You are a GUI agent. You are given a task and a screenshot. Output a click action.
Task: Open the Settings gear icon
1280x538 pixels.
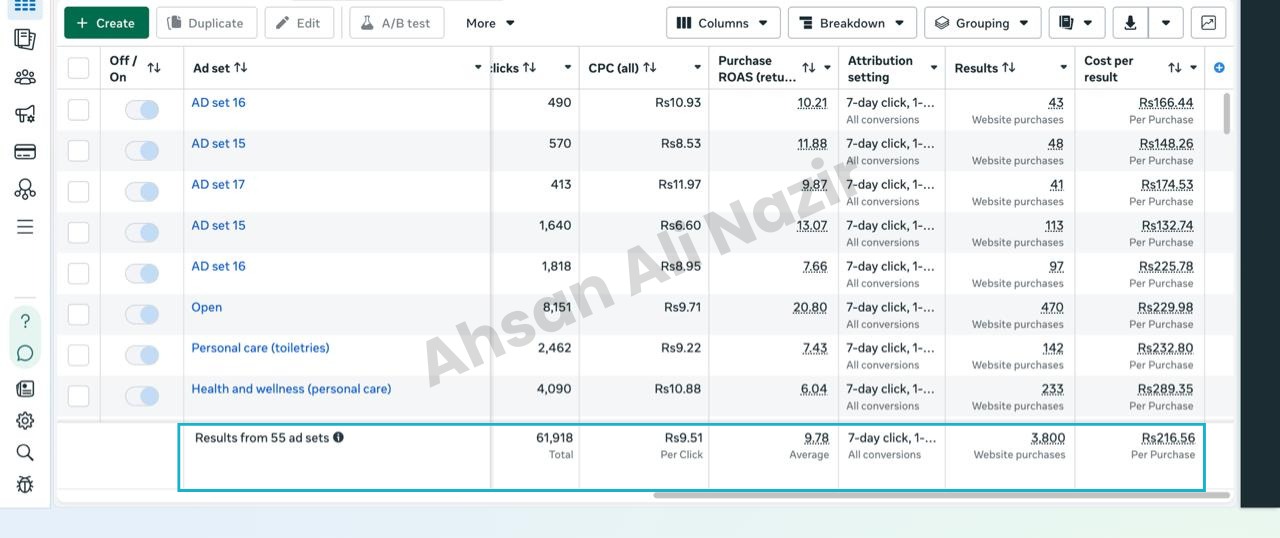pyautogui.click(x=25, y=420)
